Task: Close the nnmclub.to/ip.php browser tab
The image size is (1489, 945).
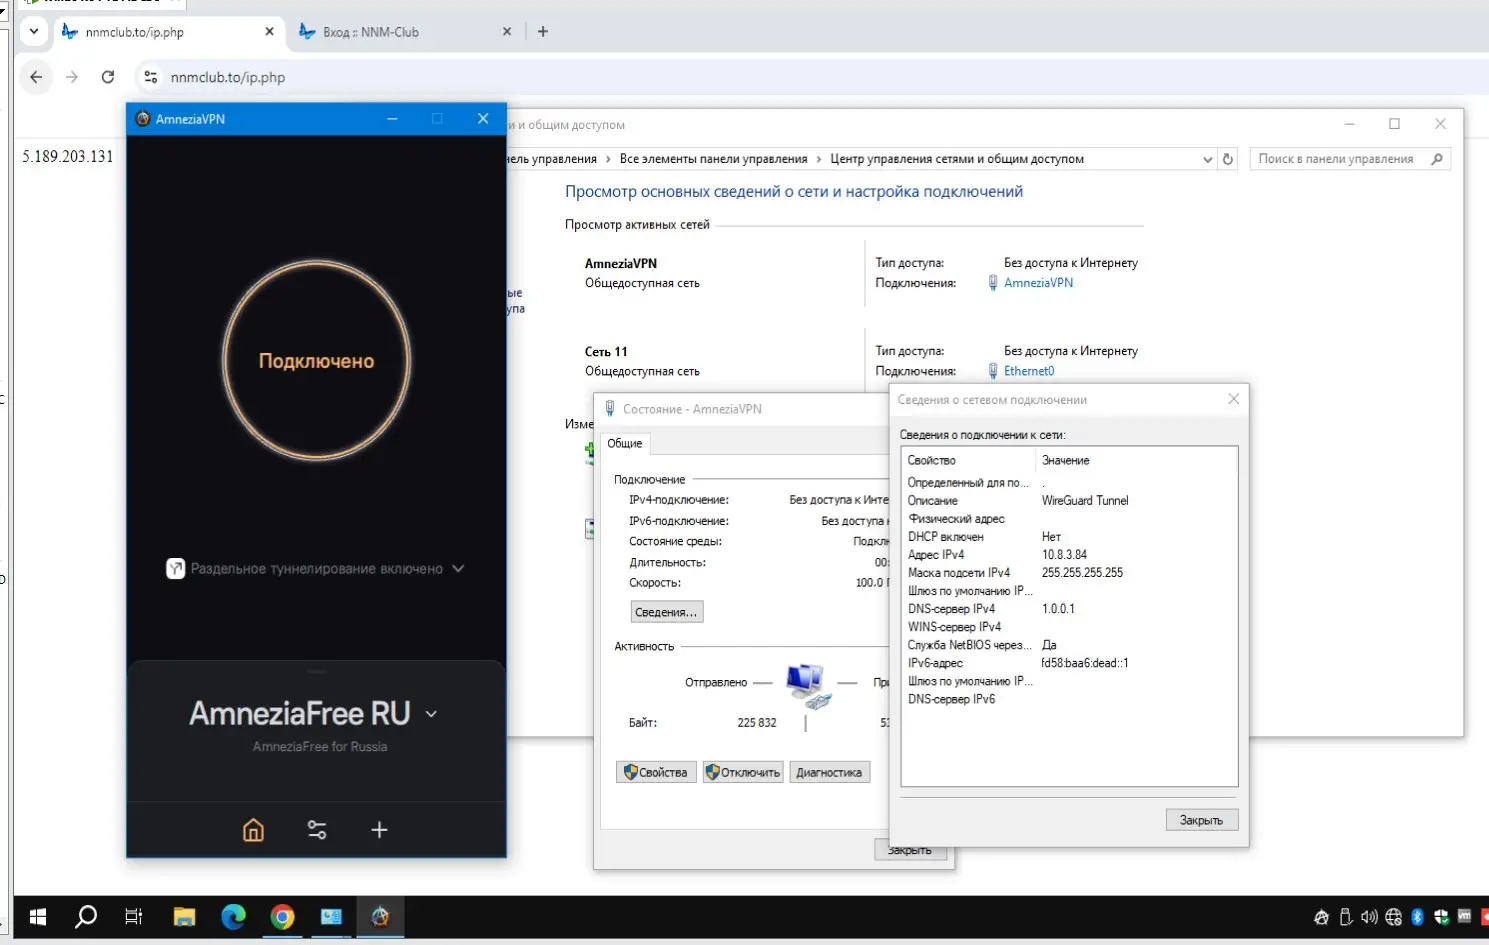Action: [269, 32]
